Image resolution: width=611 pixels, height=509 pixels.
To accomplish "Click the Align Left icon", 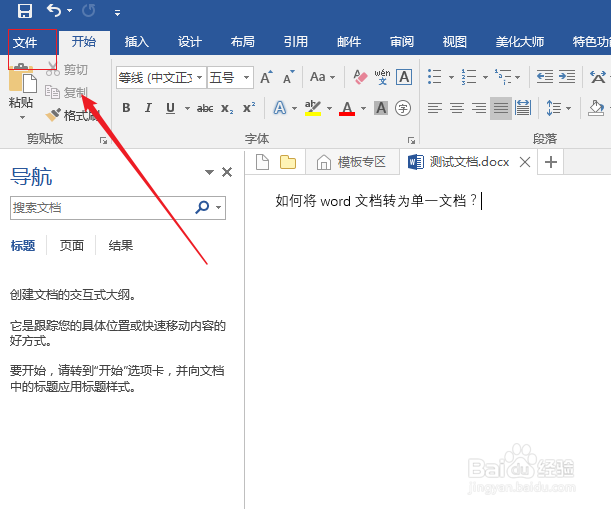I will point(434,108).
